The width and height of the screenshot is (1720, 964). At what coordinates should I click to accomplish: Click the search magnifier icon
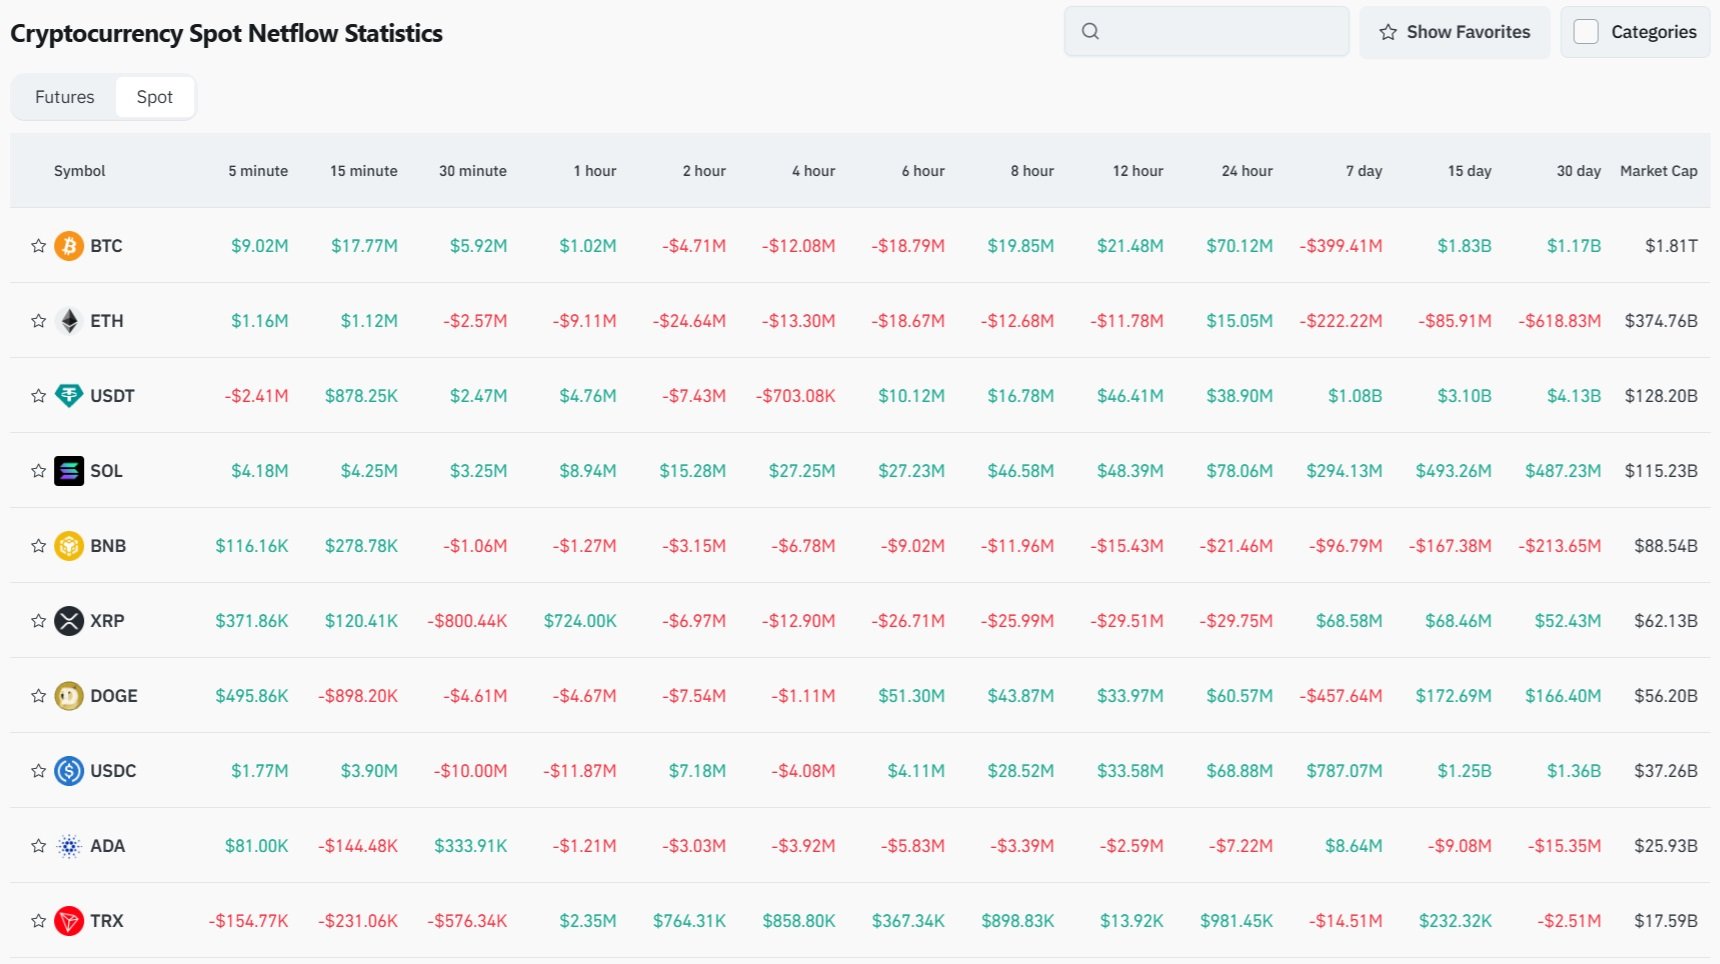(1091, 32)
